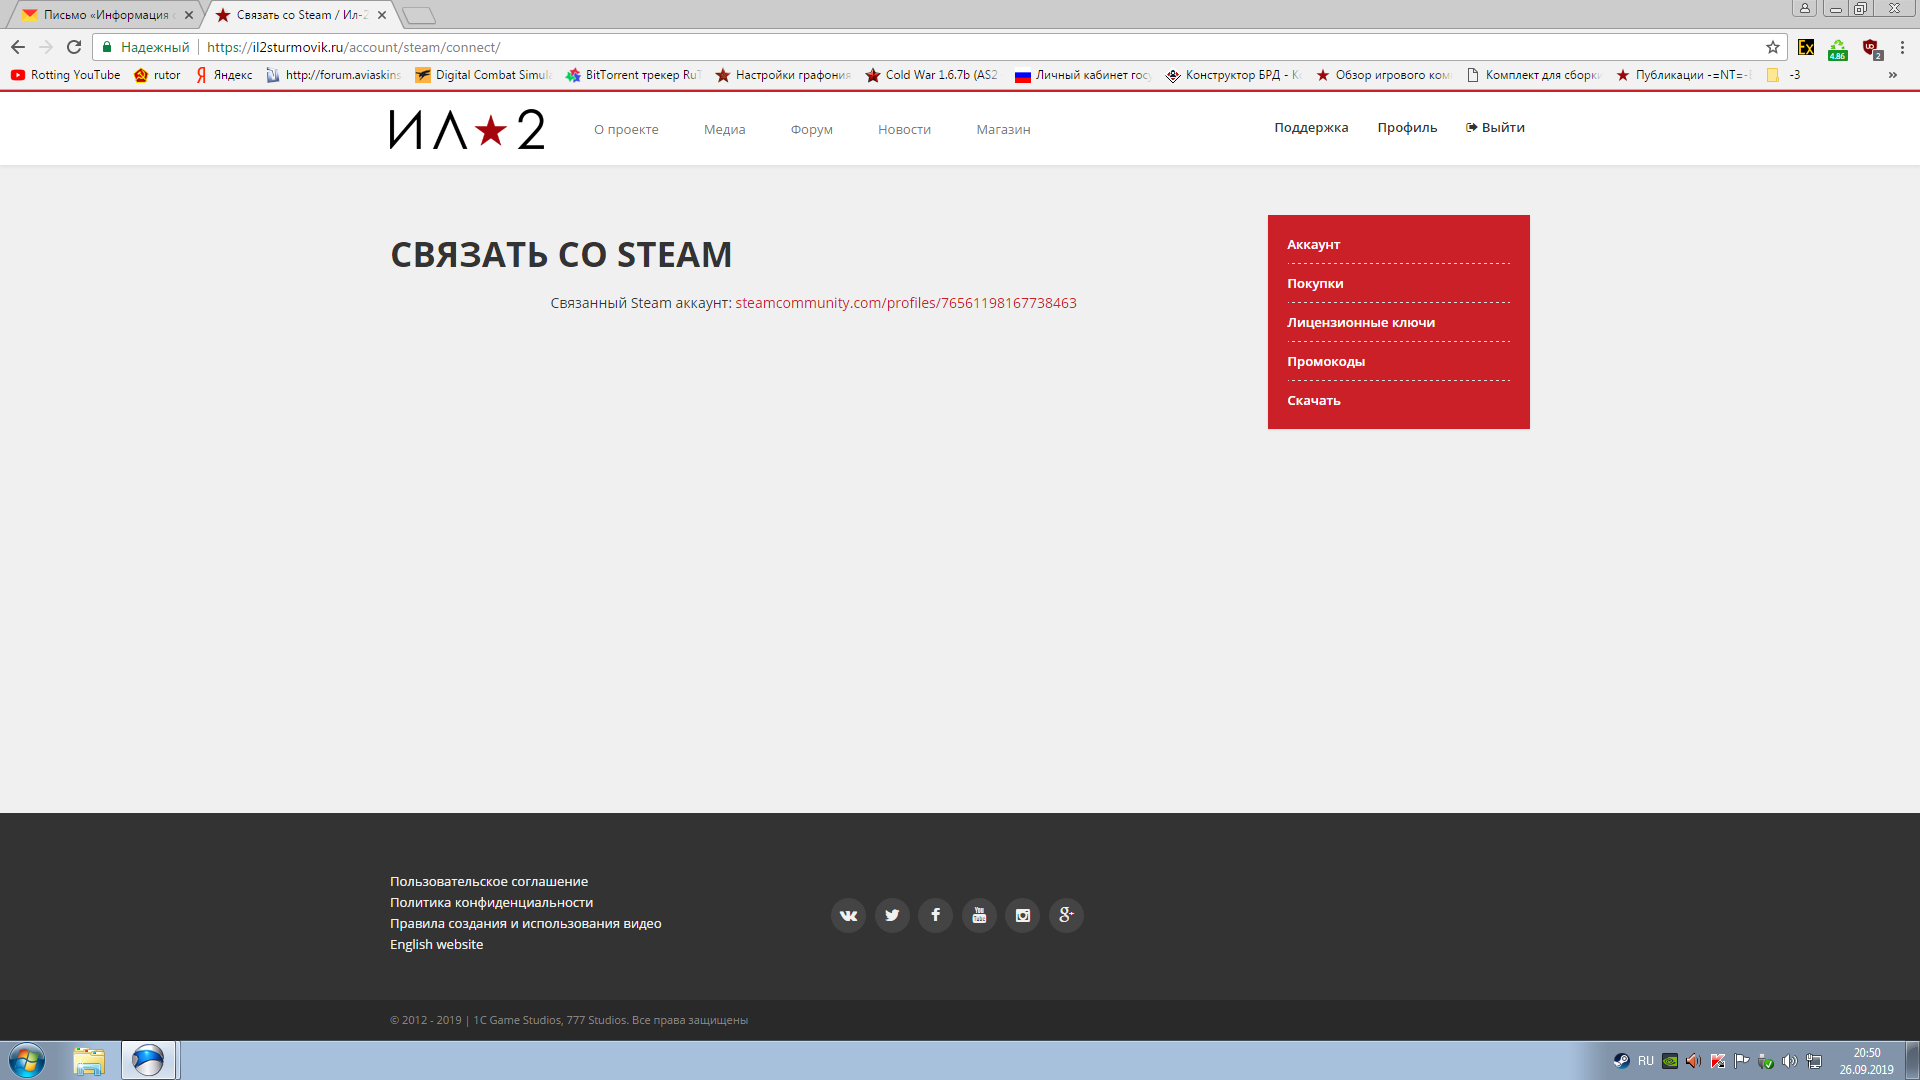1920x1080 pixels.
Task: Open the English website footer link
Action: 436,944
